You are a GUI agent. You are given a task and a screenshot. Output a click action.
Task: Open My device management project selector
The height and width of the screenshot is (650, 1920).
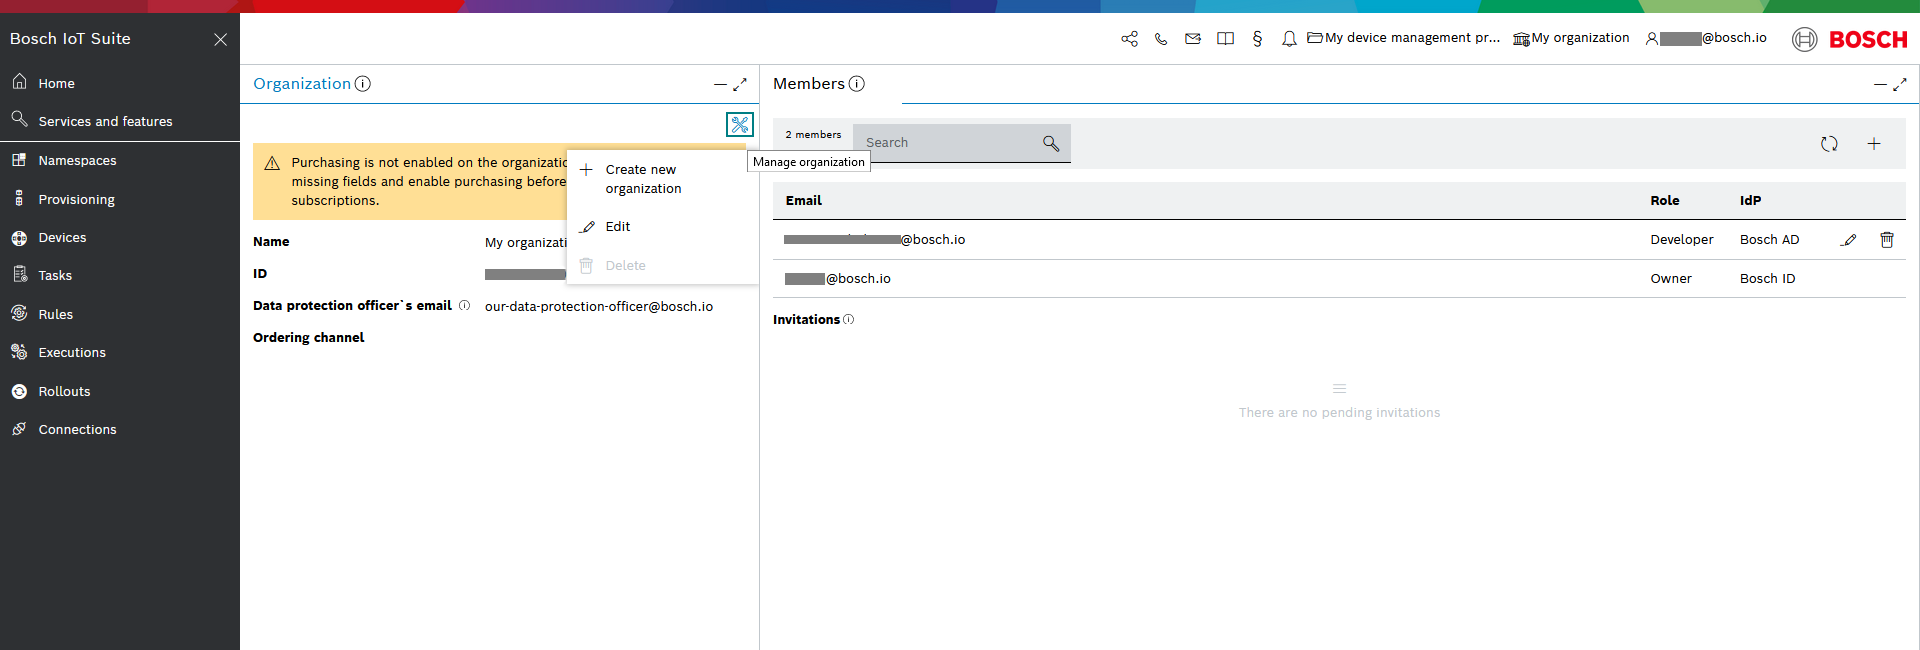pyautogui.click(x=1403, y=38)
